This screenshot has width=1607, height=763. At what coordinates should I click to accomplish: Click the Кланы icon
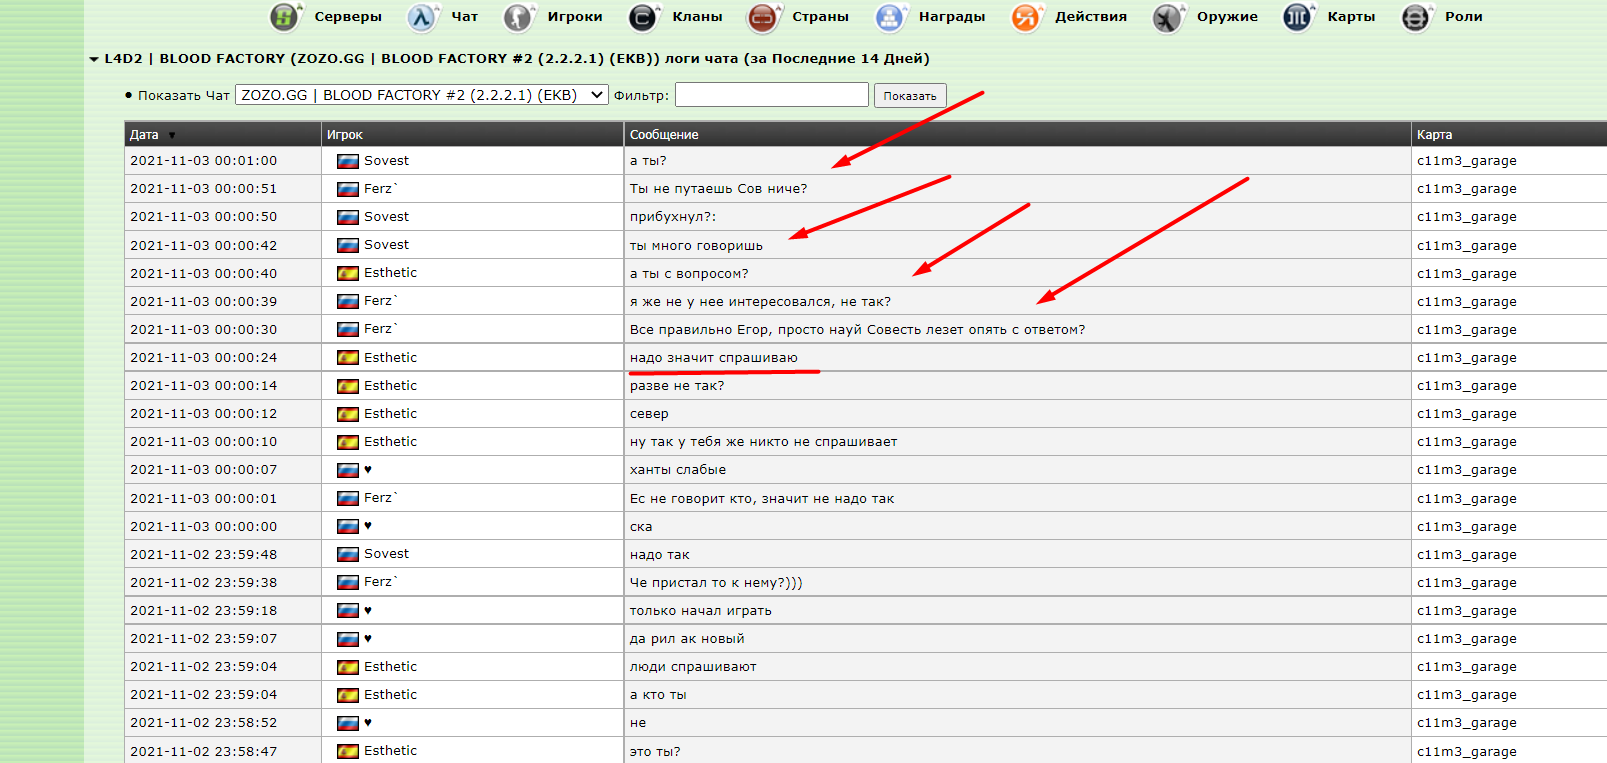pos(643,17)
